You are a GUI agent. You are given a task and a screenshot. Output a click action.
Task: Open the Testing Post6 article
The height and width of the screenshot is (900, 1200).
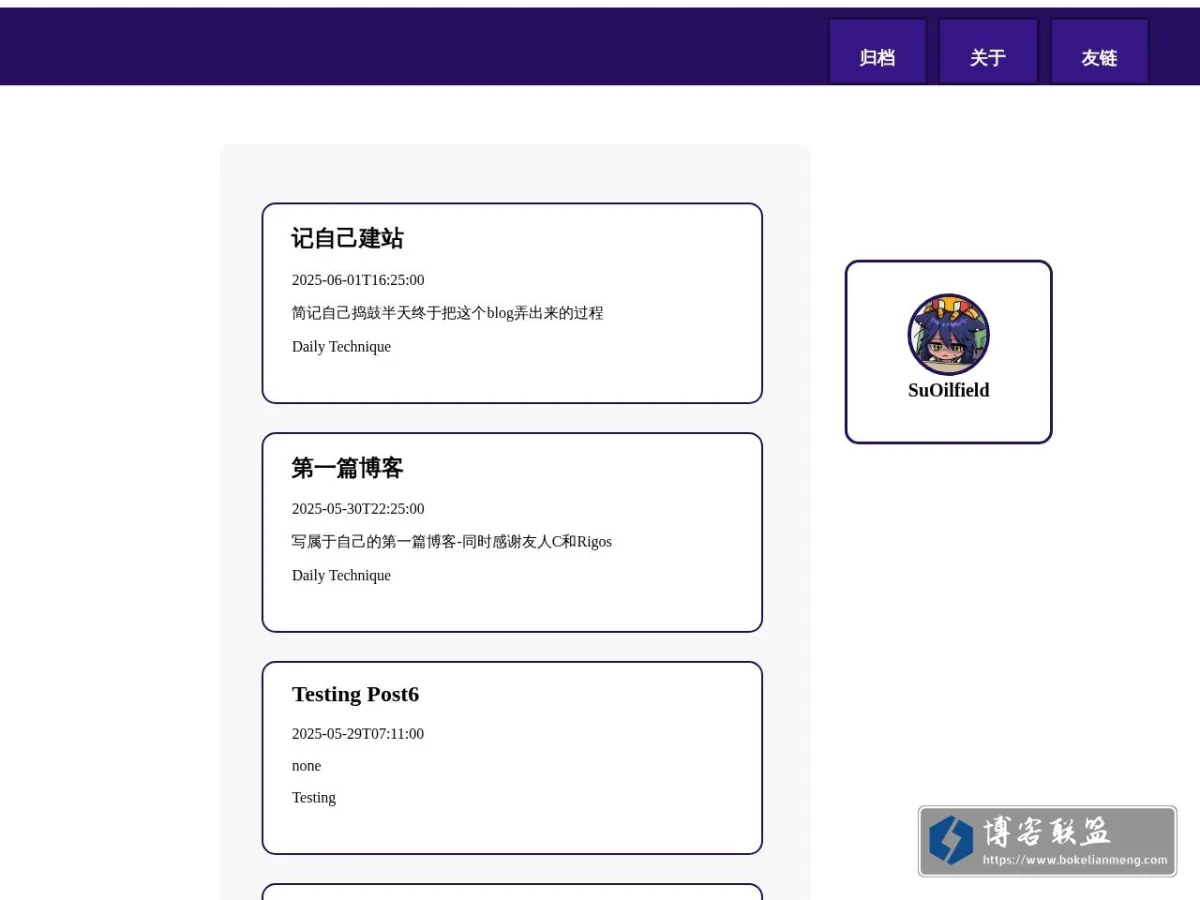click(355, 694)
